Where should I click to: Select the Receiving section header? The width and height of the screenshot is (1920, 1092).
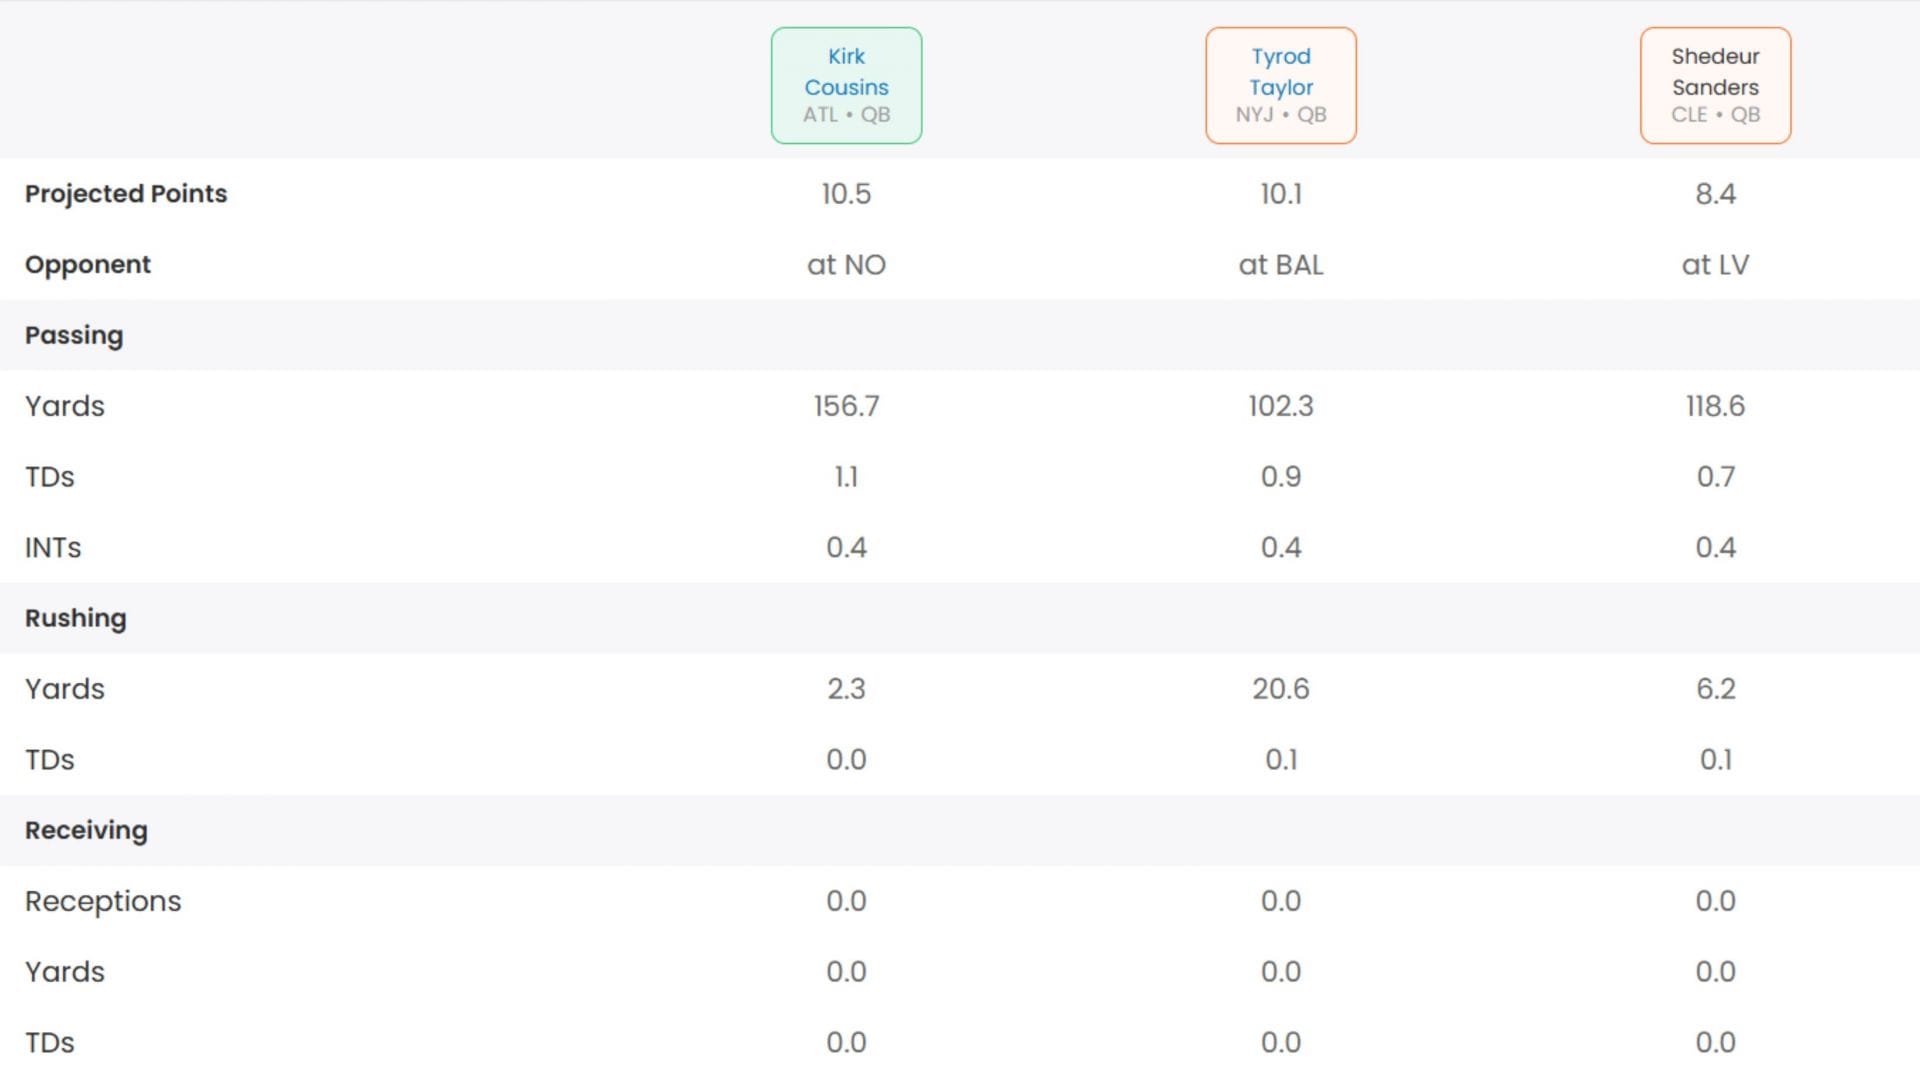86,830
